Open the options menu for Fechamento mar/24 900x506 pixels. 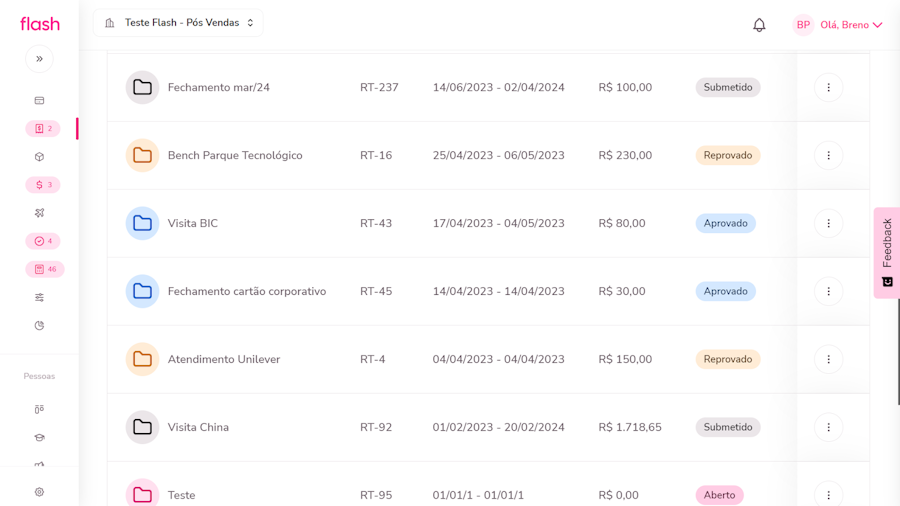click(x=828, y=87)
